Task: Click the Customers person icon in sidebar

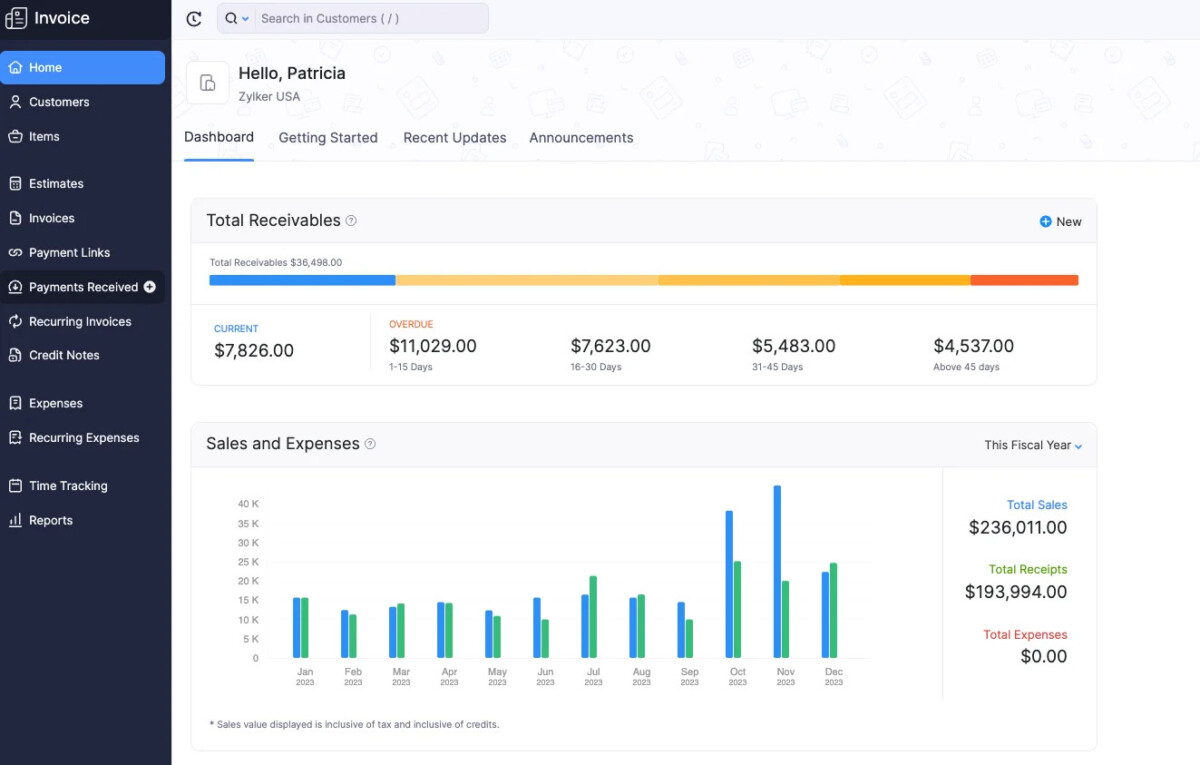Action: [x=15, y=102]
